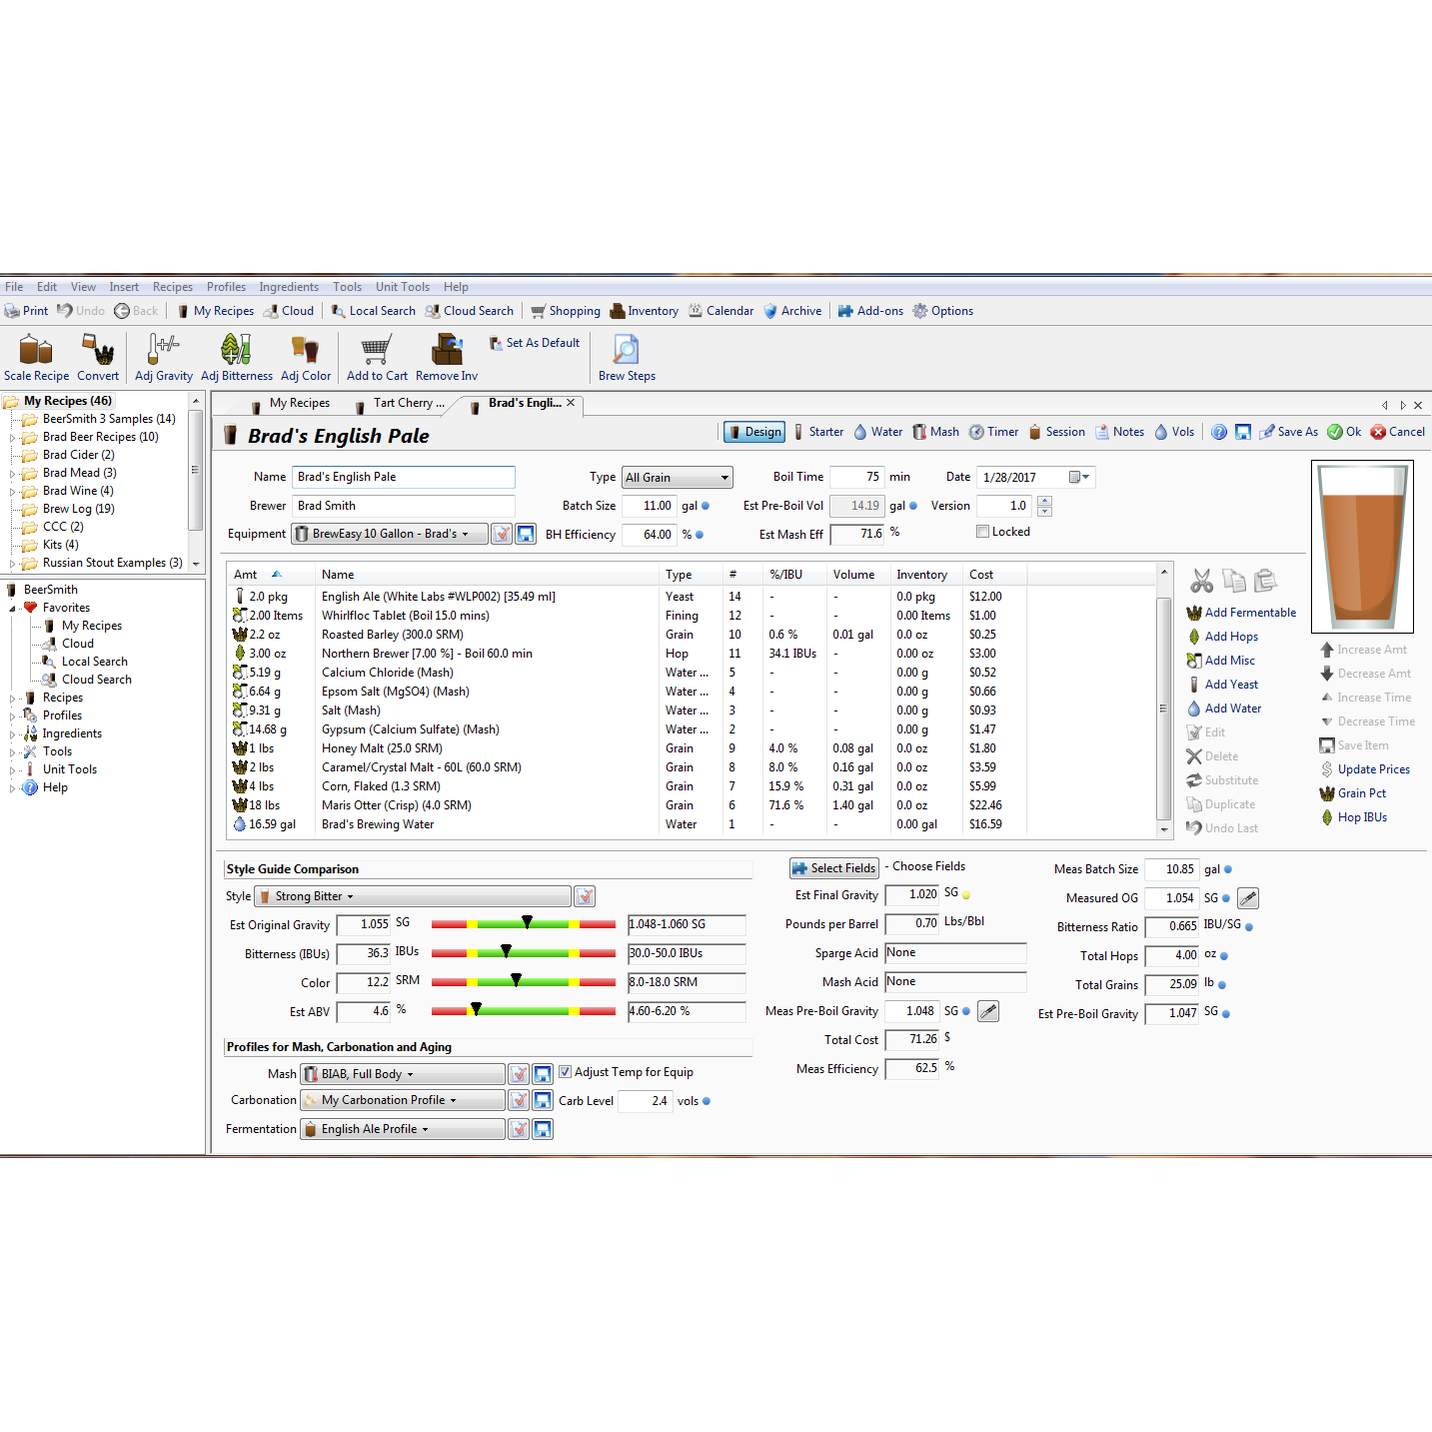Open the Type All Grain dropdown

click(x=677, y=478)
